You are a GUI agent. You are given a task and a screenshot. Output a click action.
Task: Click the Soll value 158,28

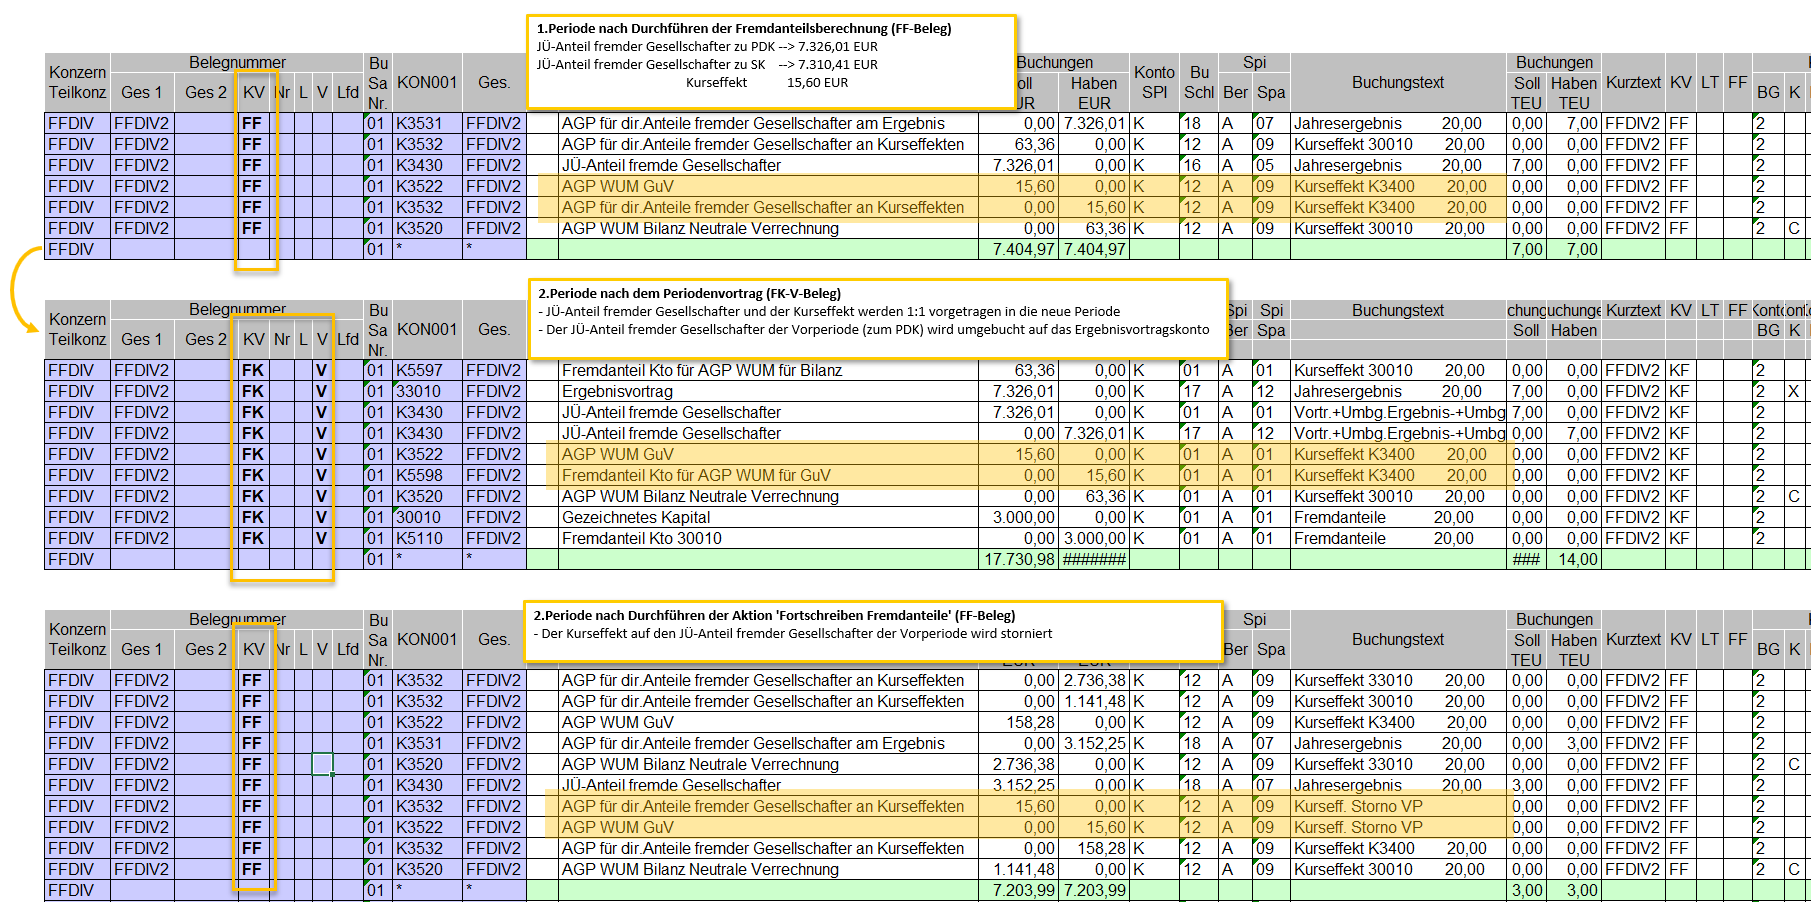tap(1018, 722)
